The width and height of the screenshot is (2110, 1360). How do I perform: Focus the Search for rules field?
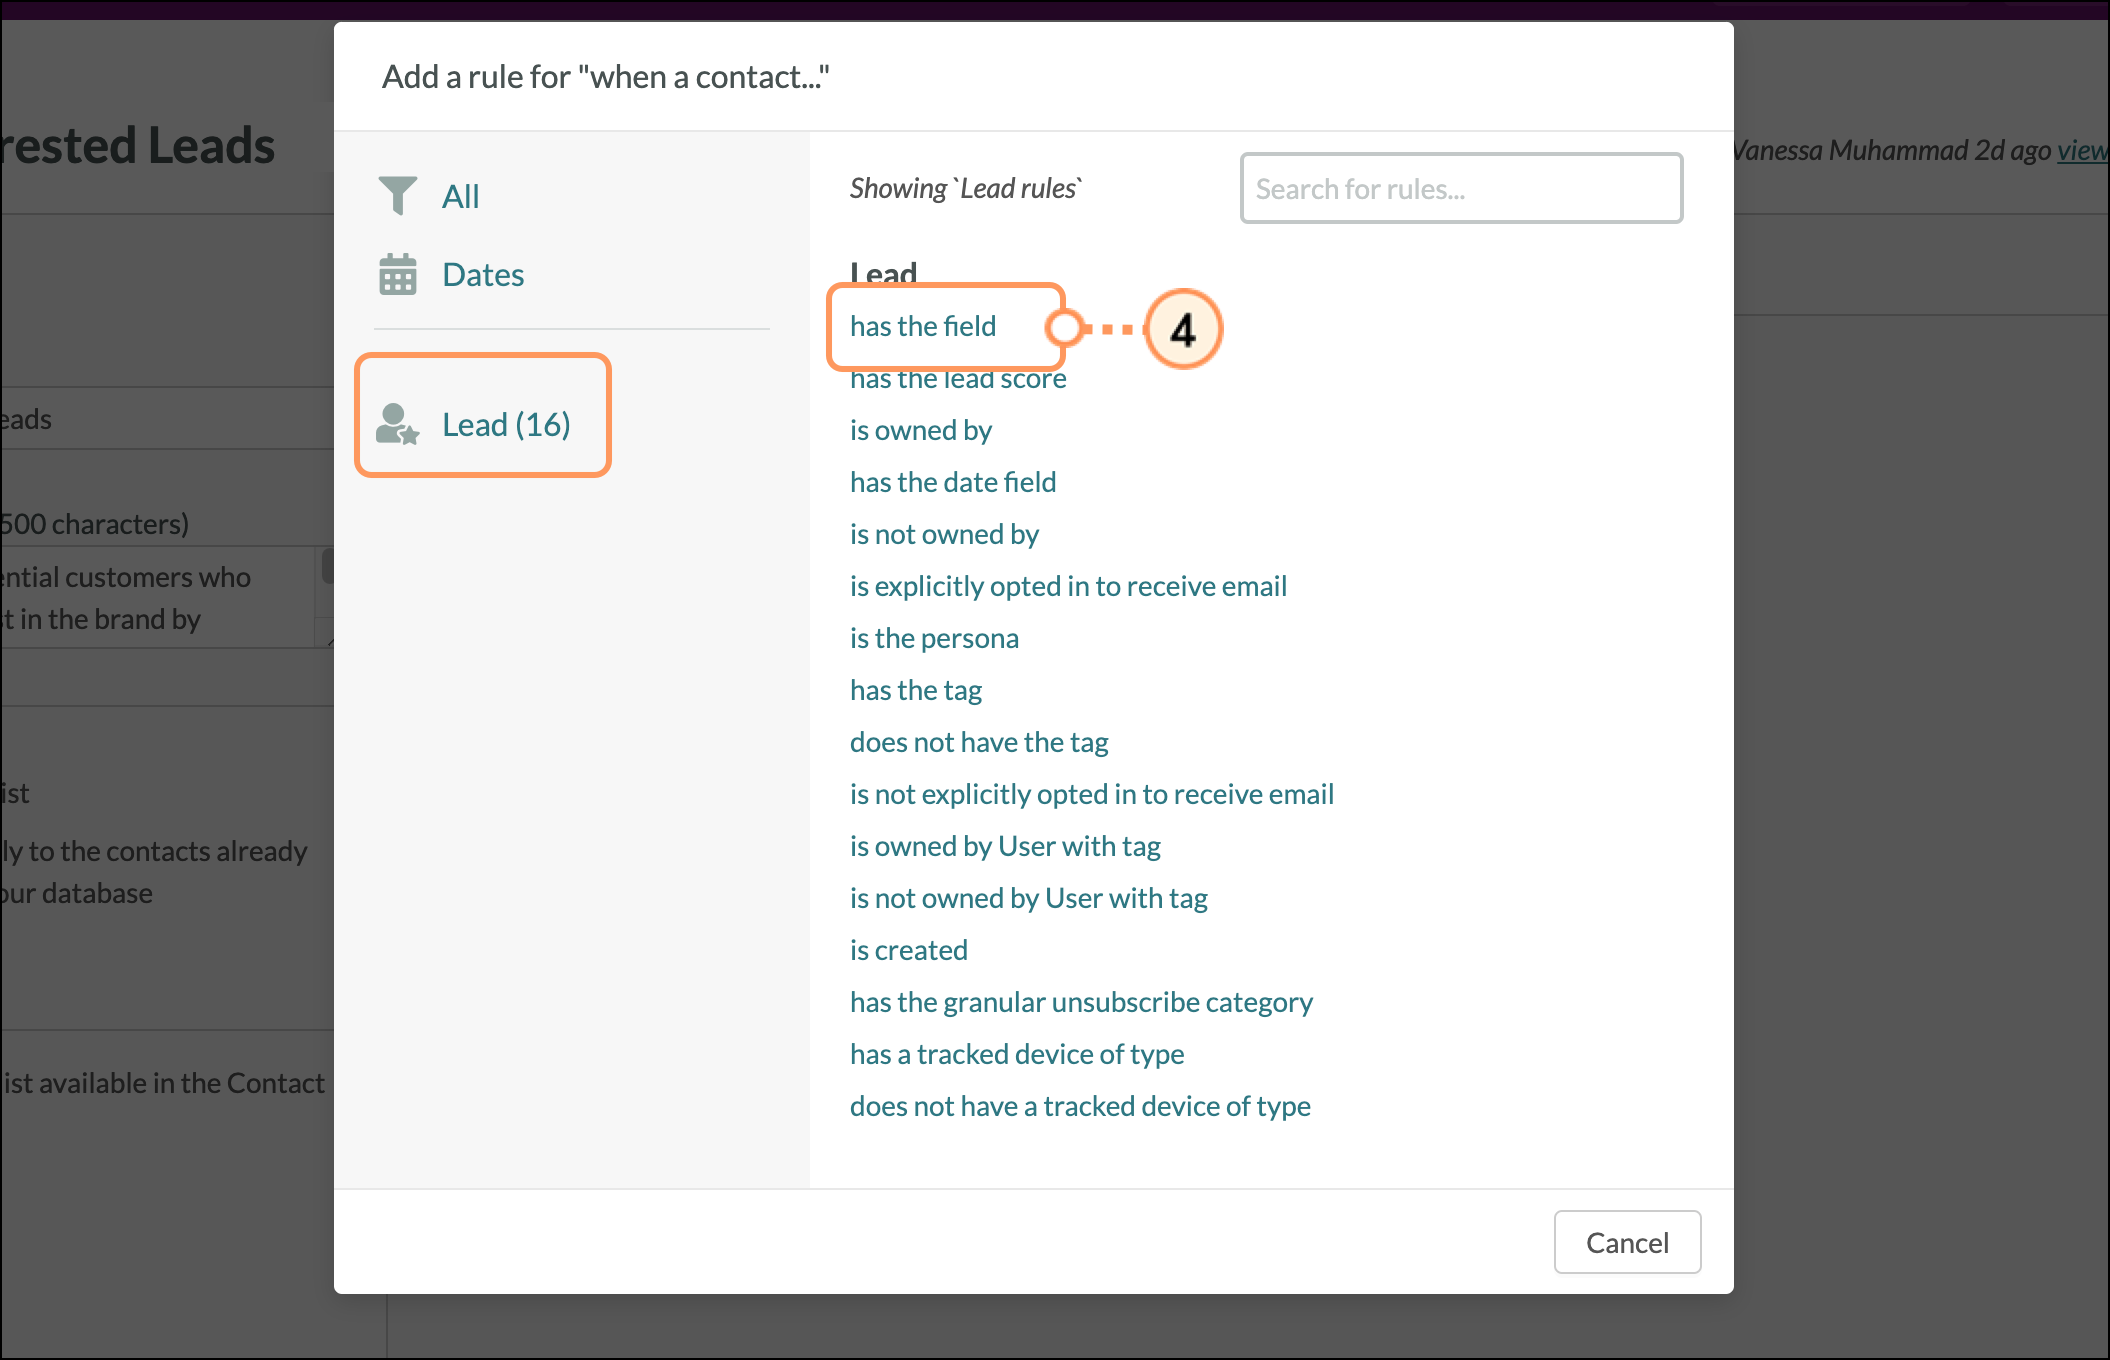click(1461, 188)
